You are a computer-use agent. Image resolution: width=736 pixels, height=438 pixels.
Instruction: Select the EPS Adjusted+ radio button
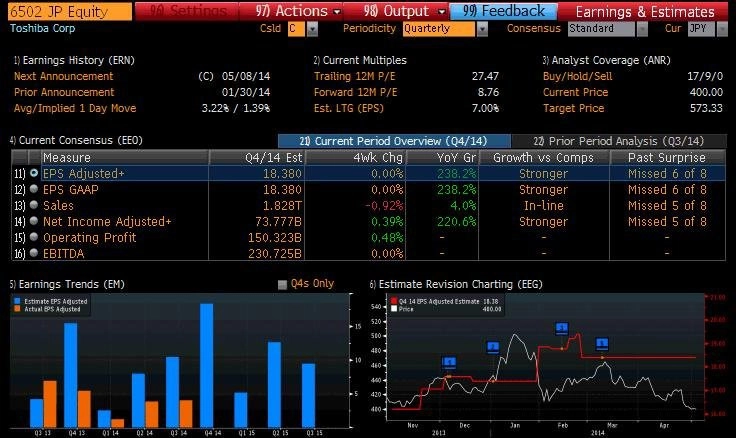click(34, 173)
